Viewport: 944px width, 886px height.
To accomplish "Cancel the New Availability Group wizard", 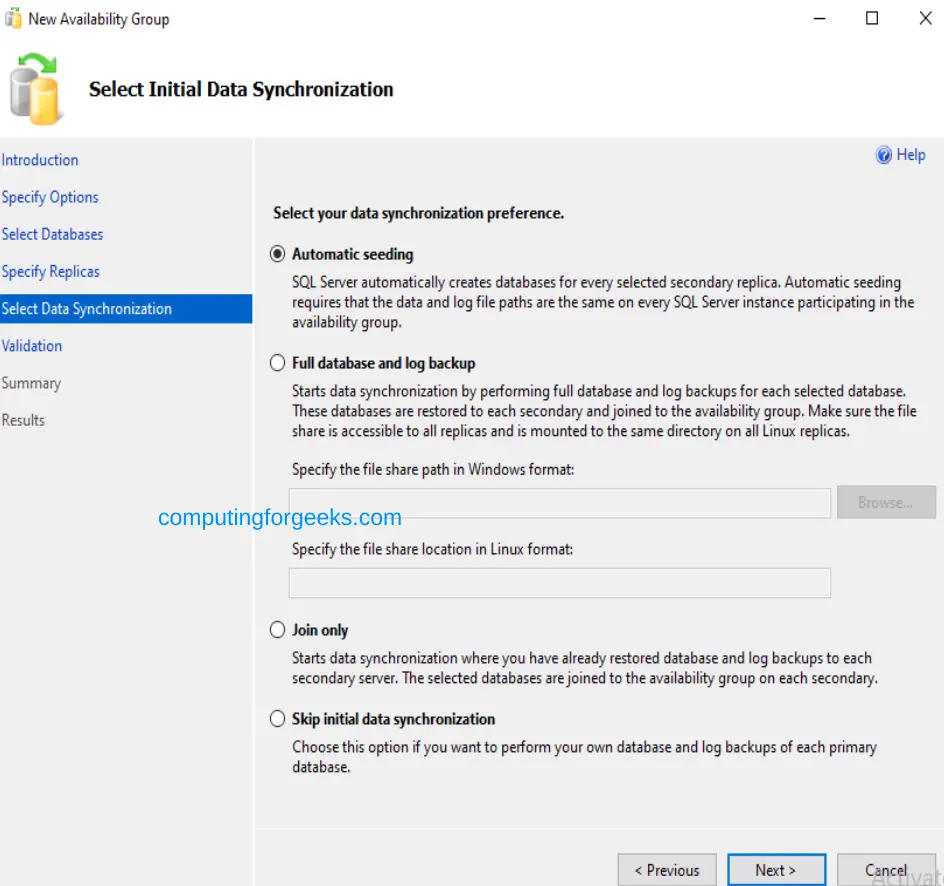I will (x=886, y=870).
